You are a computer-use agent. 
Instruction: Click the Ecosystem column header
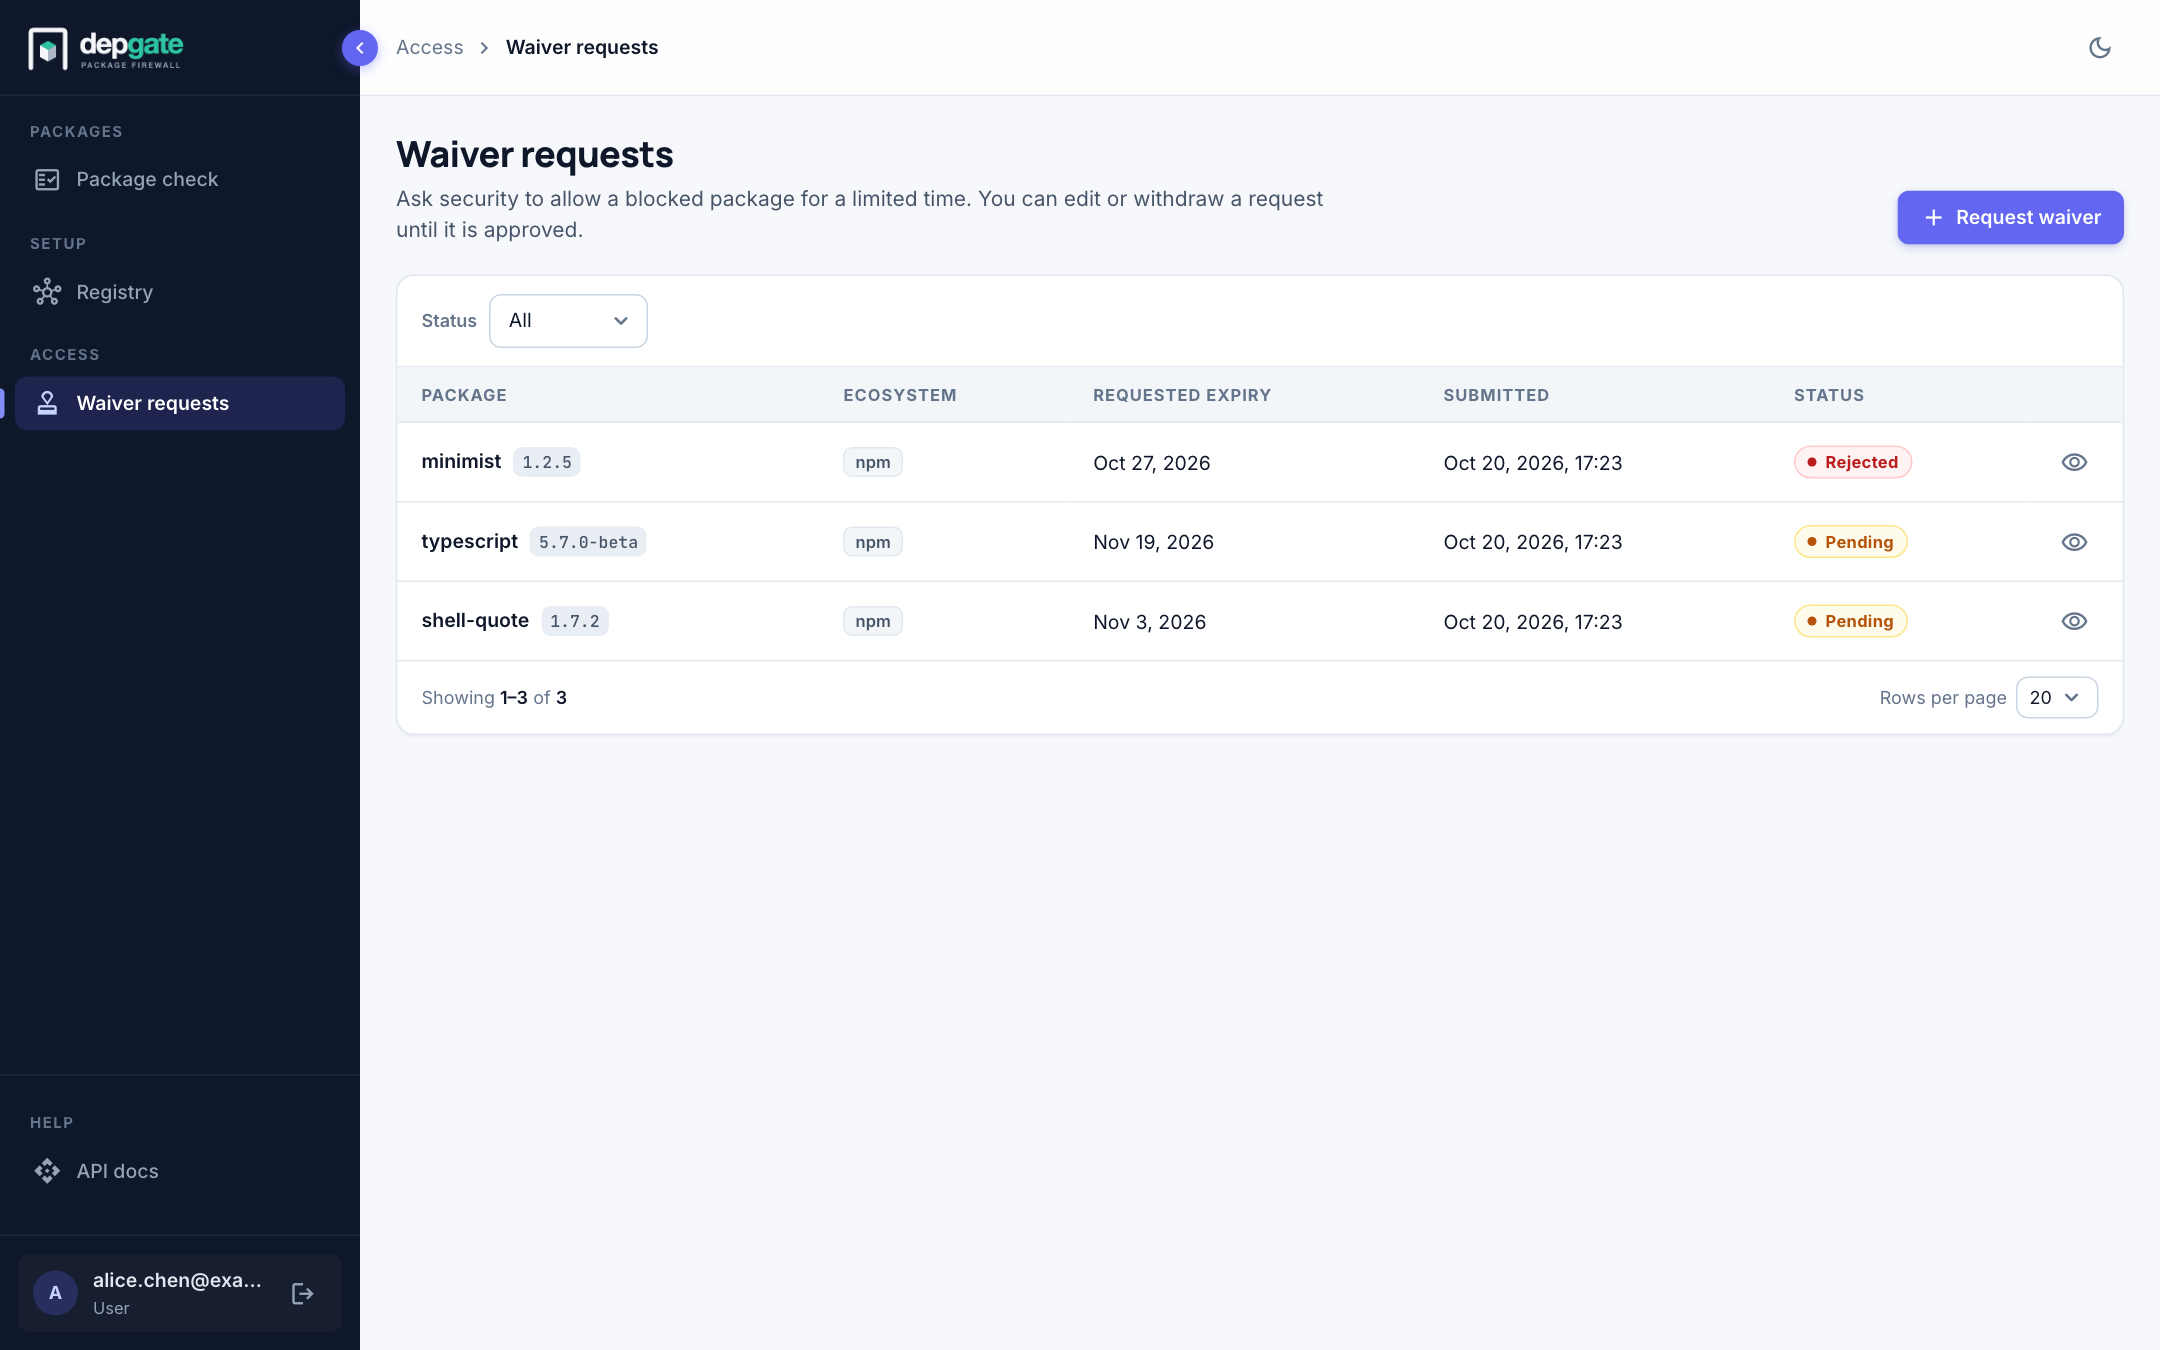(899, 395)
